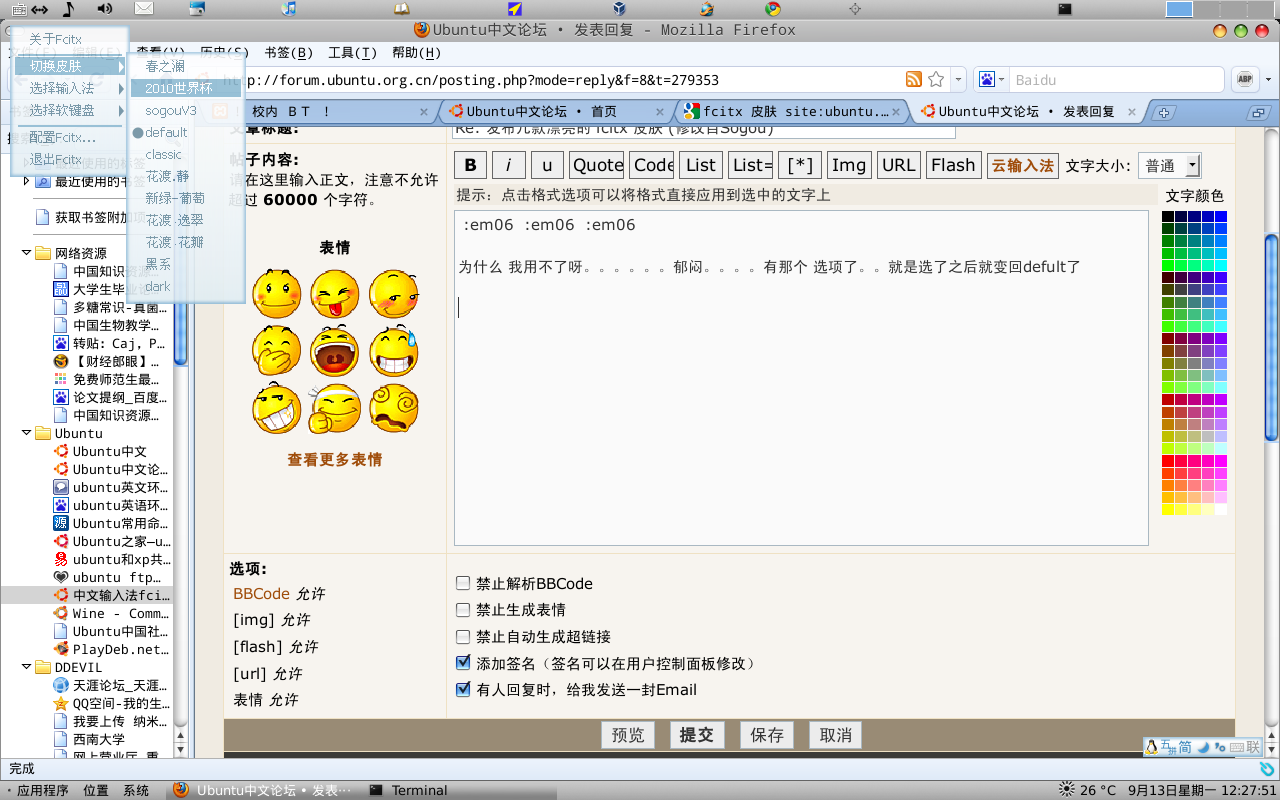The height and width of the screenshot is (800, 1280).
Task: Pick the black swatch in text color palette
Action: [1168, 217]
